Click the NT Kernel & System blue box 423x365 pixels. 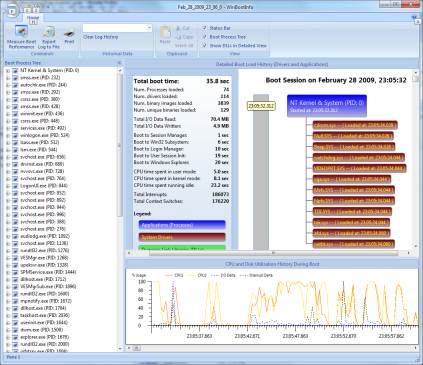point(327,106)
